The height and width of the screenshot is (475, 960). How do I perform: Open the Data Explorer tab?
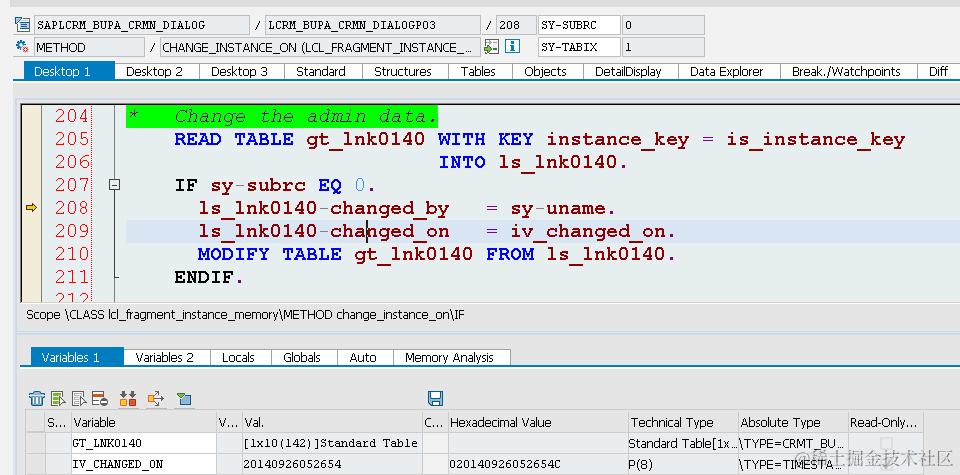pyautogui.click(x=727, y=71)
